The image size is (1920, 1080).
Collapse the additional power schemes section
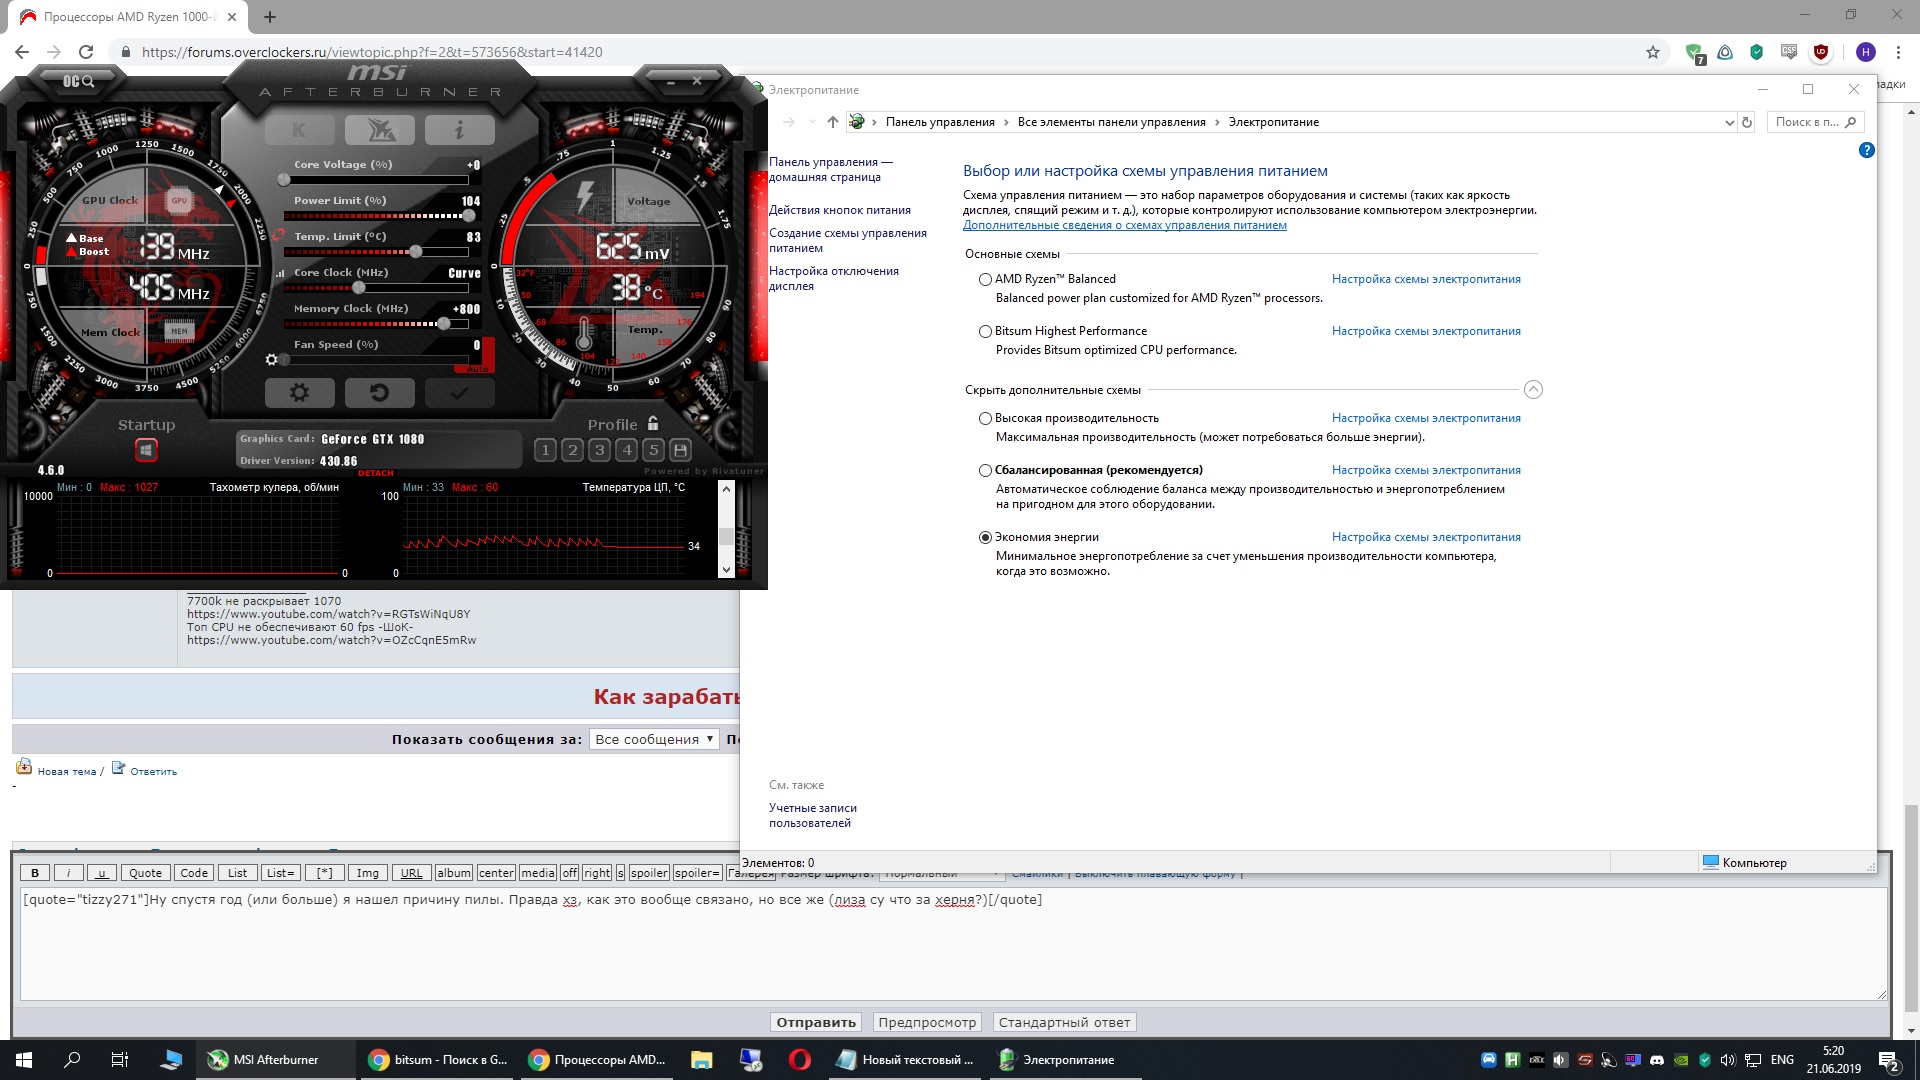[1533, 390]
